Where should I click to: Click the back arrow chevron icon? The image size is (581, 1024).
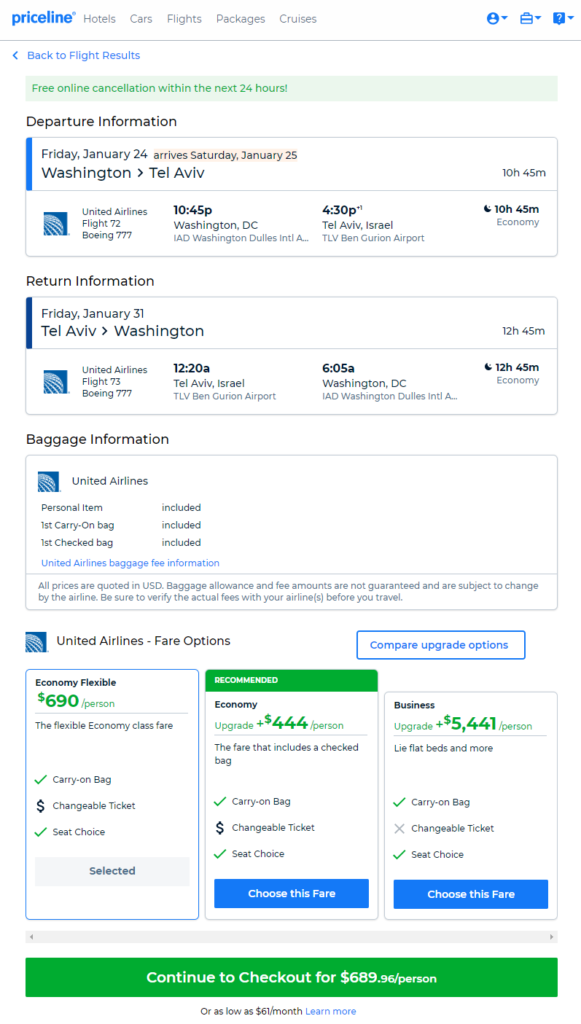pyautogui.click(x=16, y=56)
